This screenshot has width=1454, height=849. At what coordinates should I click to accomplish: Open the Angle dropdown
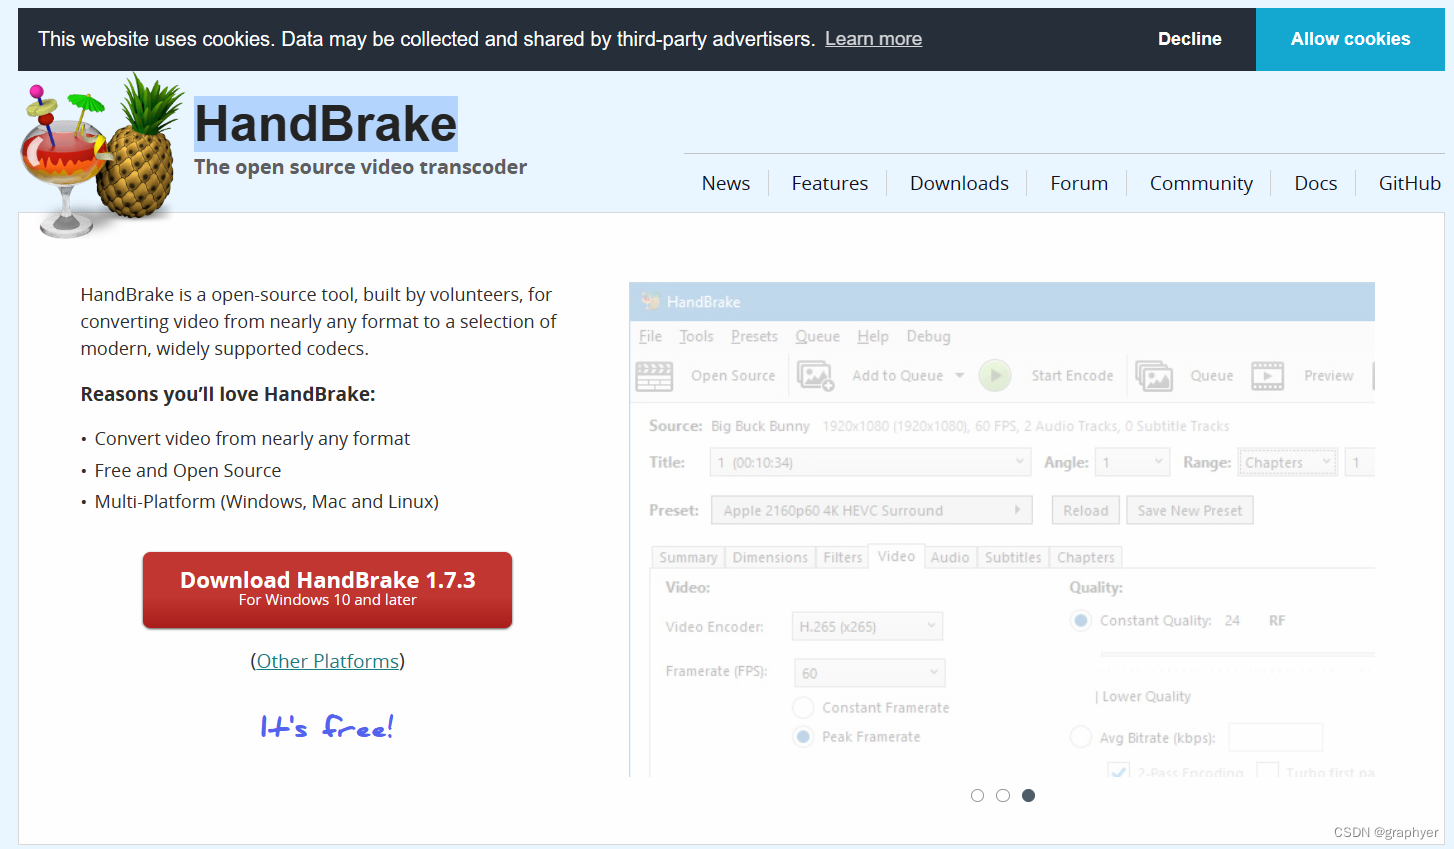click(1131, 462)
